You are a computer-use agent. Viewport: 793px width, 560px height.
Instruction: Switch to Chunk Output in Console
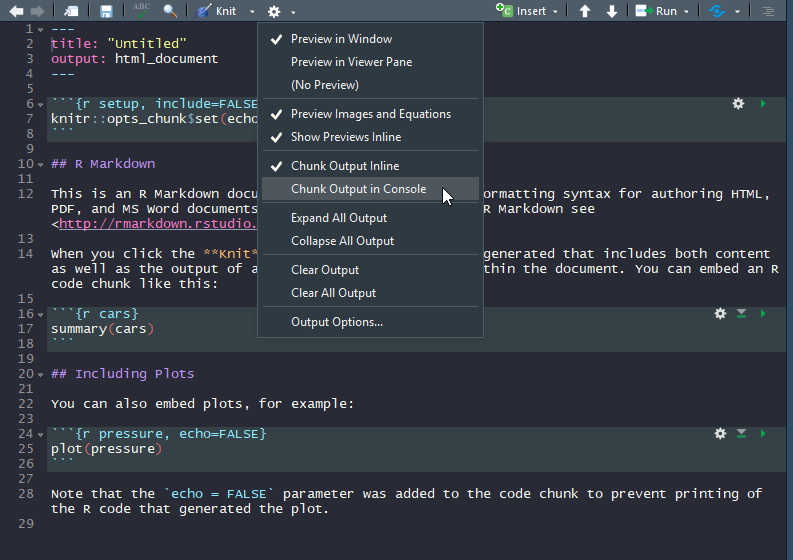click(370, 189)
